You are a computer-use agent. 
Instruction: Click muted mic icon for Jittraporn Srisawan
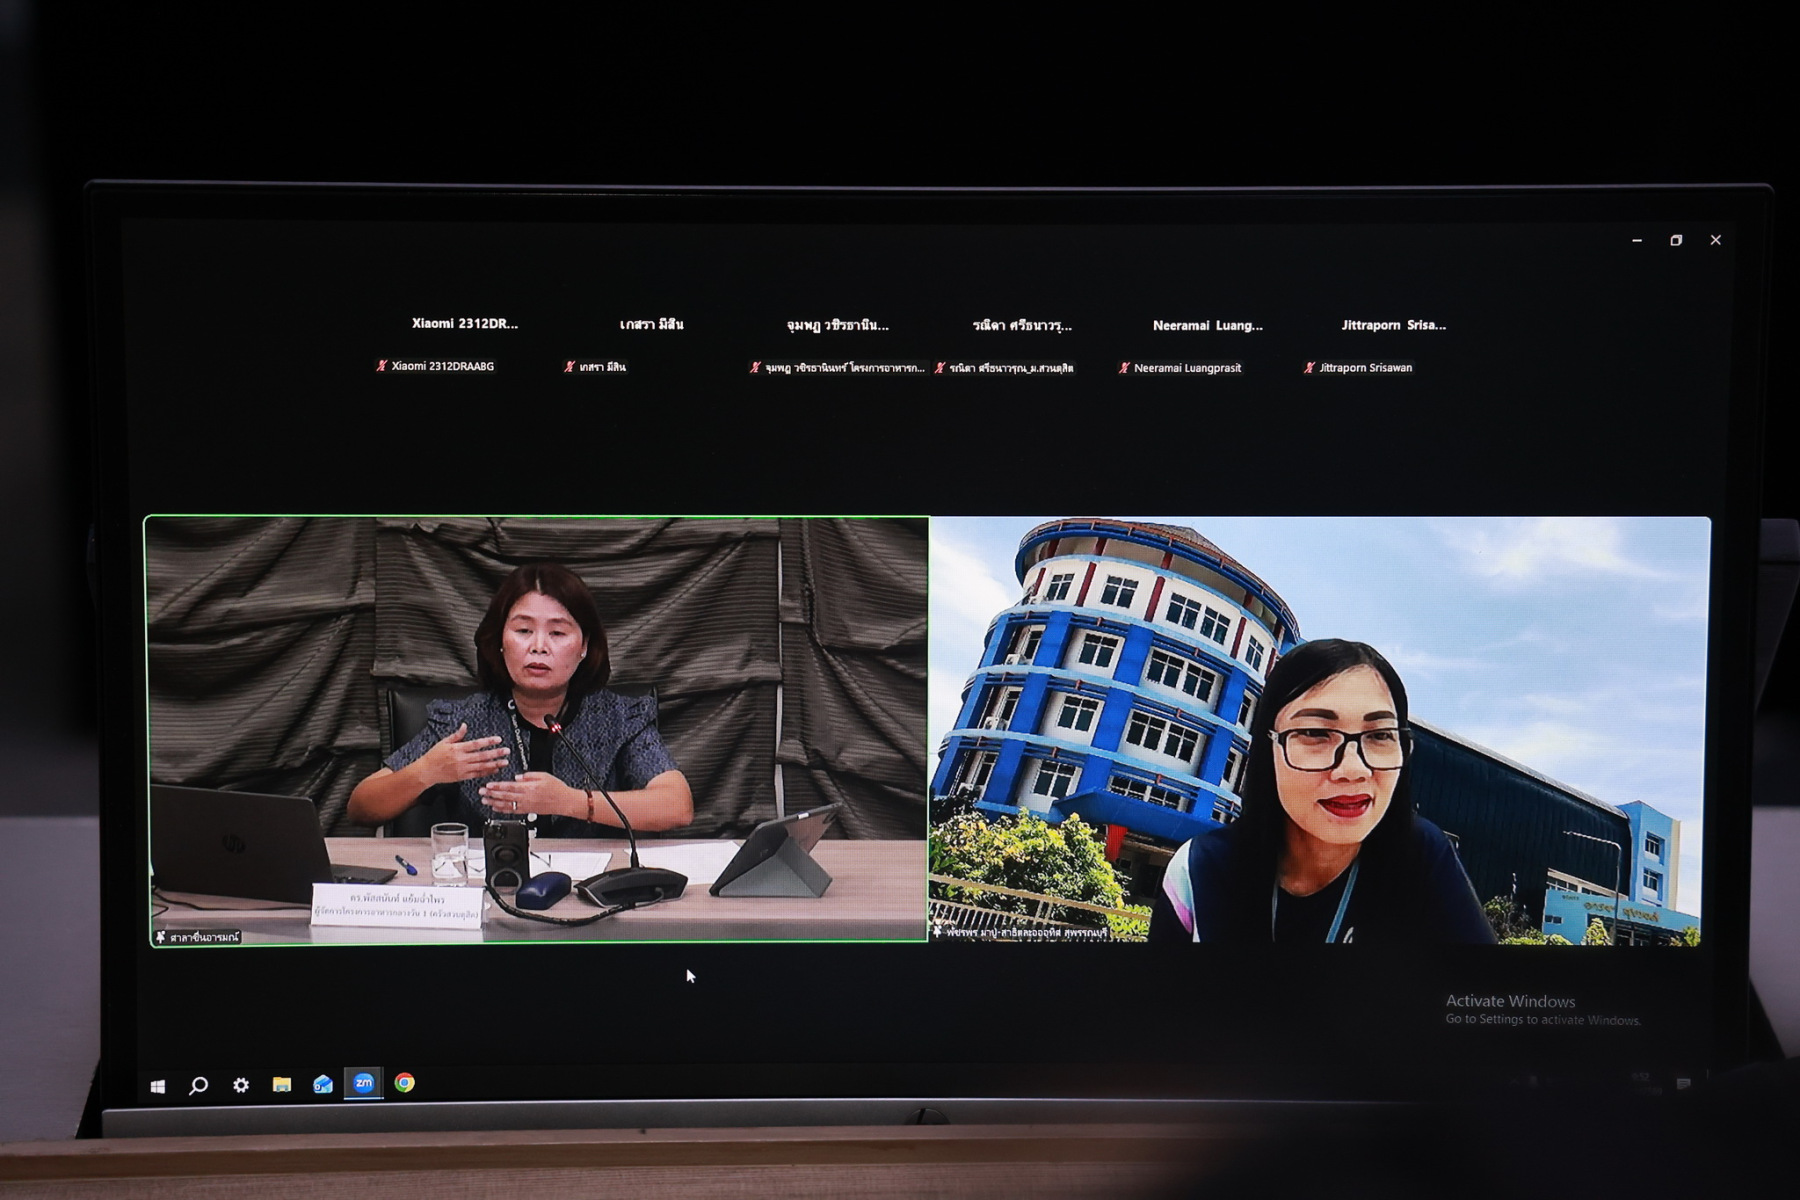(1309, 368)
